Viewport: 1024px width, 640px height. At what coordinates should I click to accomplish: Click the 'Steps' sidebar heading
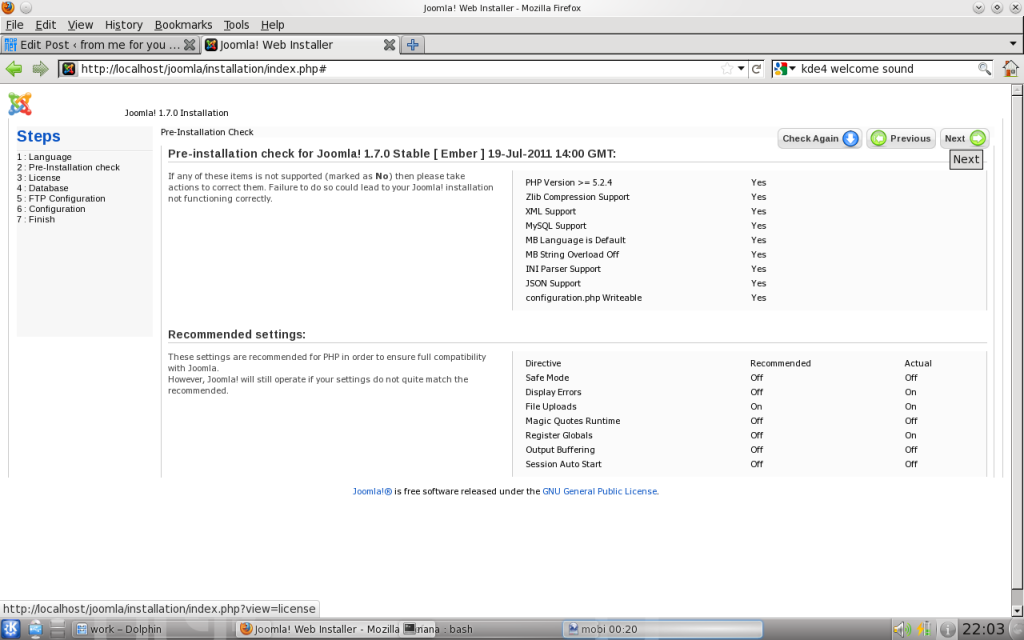pos(39,136)
